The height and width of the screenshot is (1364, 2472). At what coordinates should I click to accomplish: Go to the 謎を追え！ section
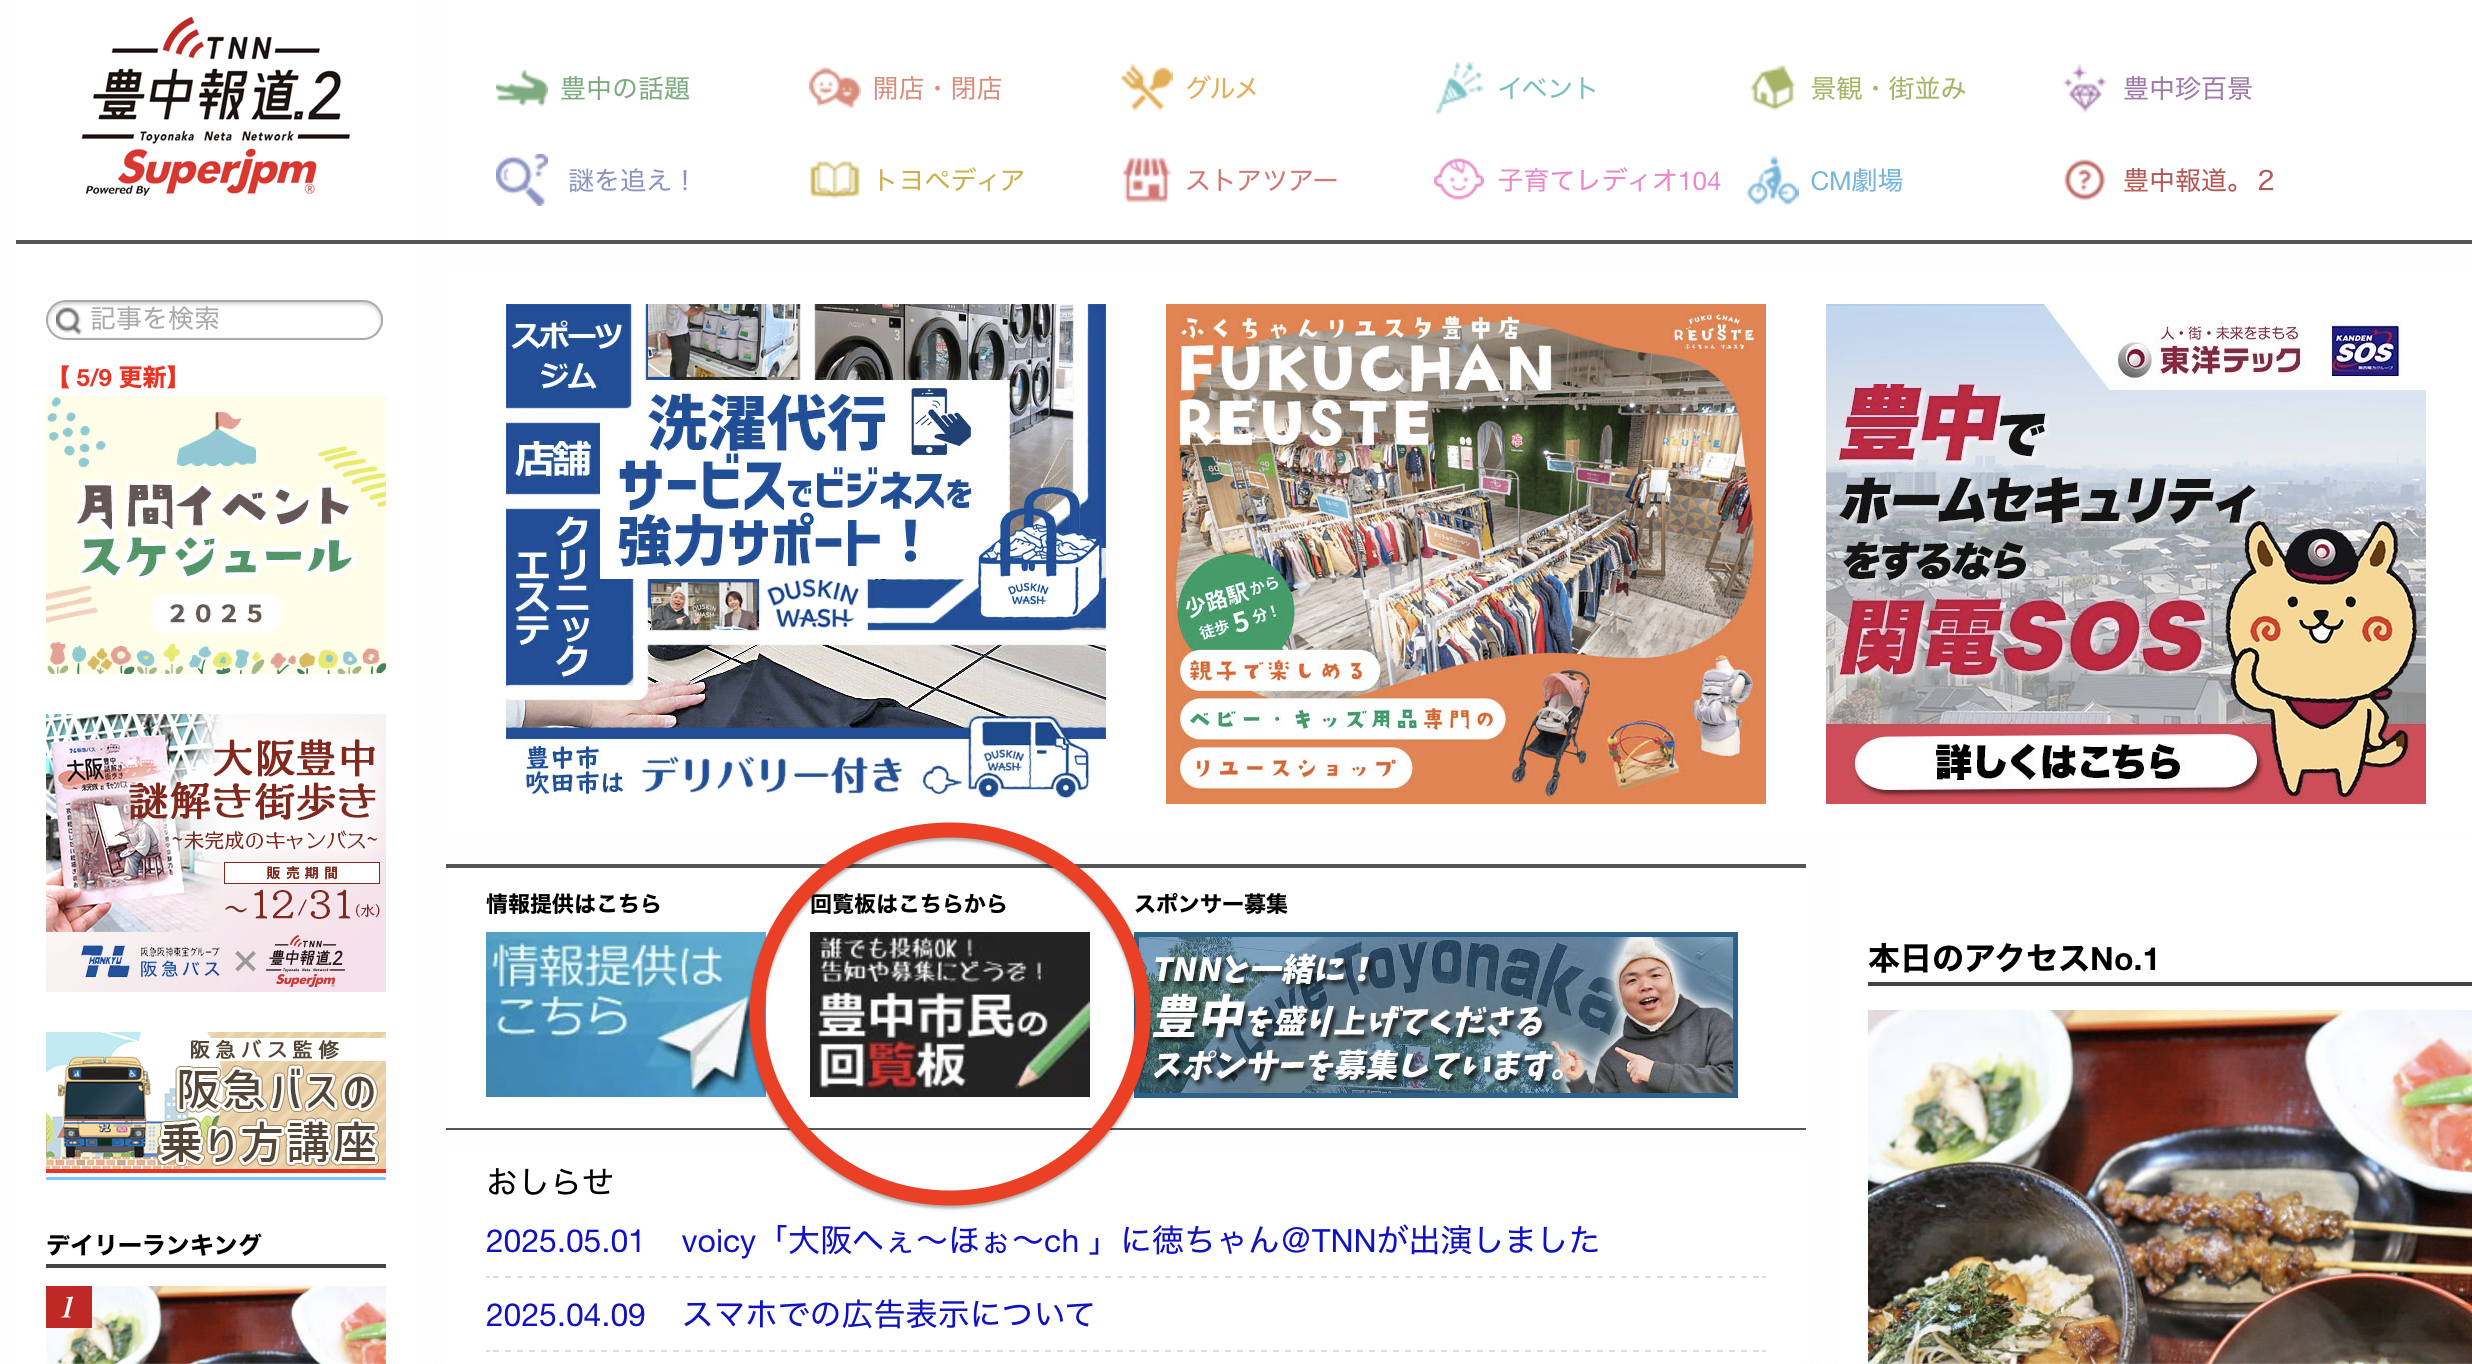[631, 180]
